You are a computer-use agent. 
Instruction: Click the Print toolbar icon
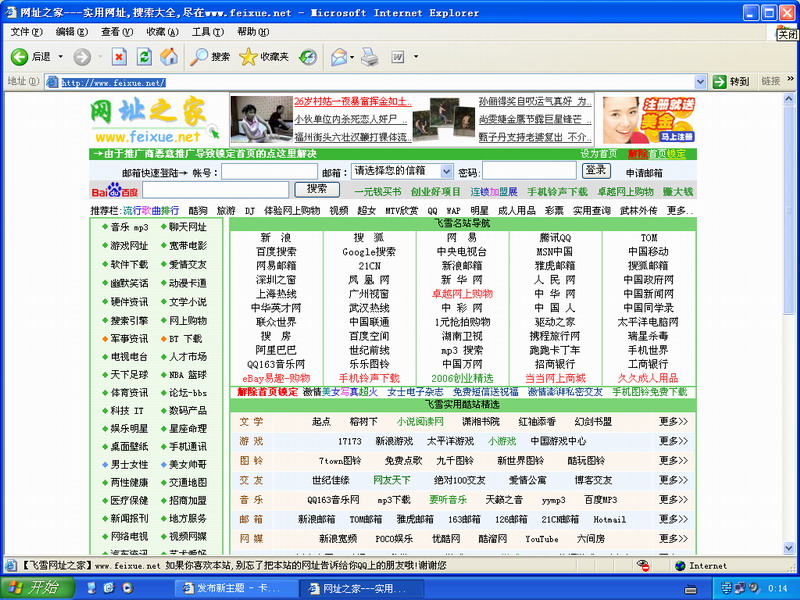click(369, 57)
